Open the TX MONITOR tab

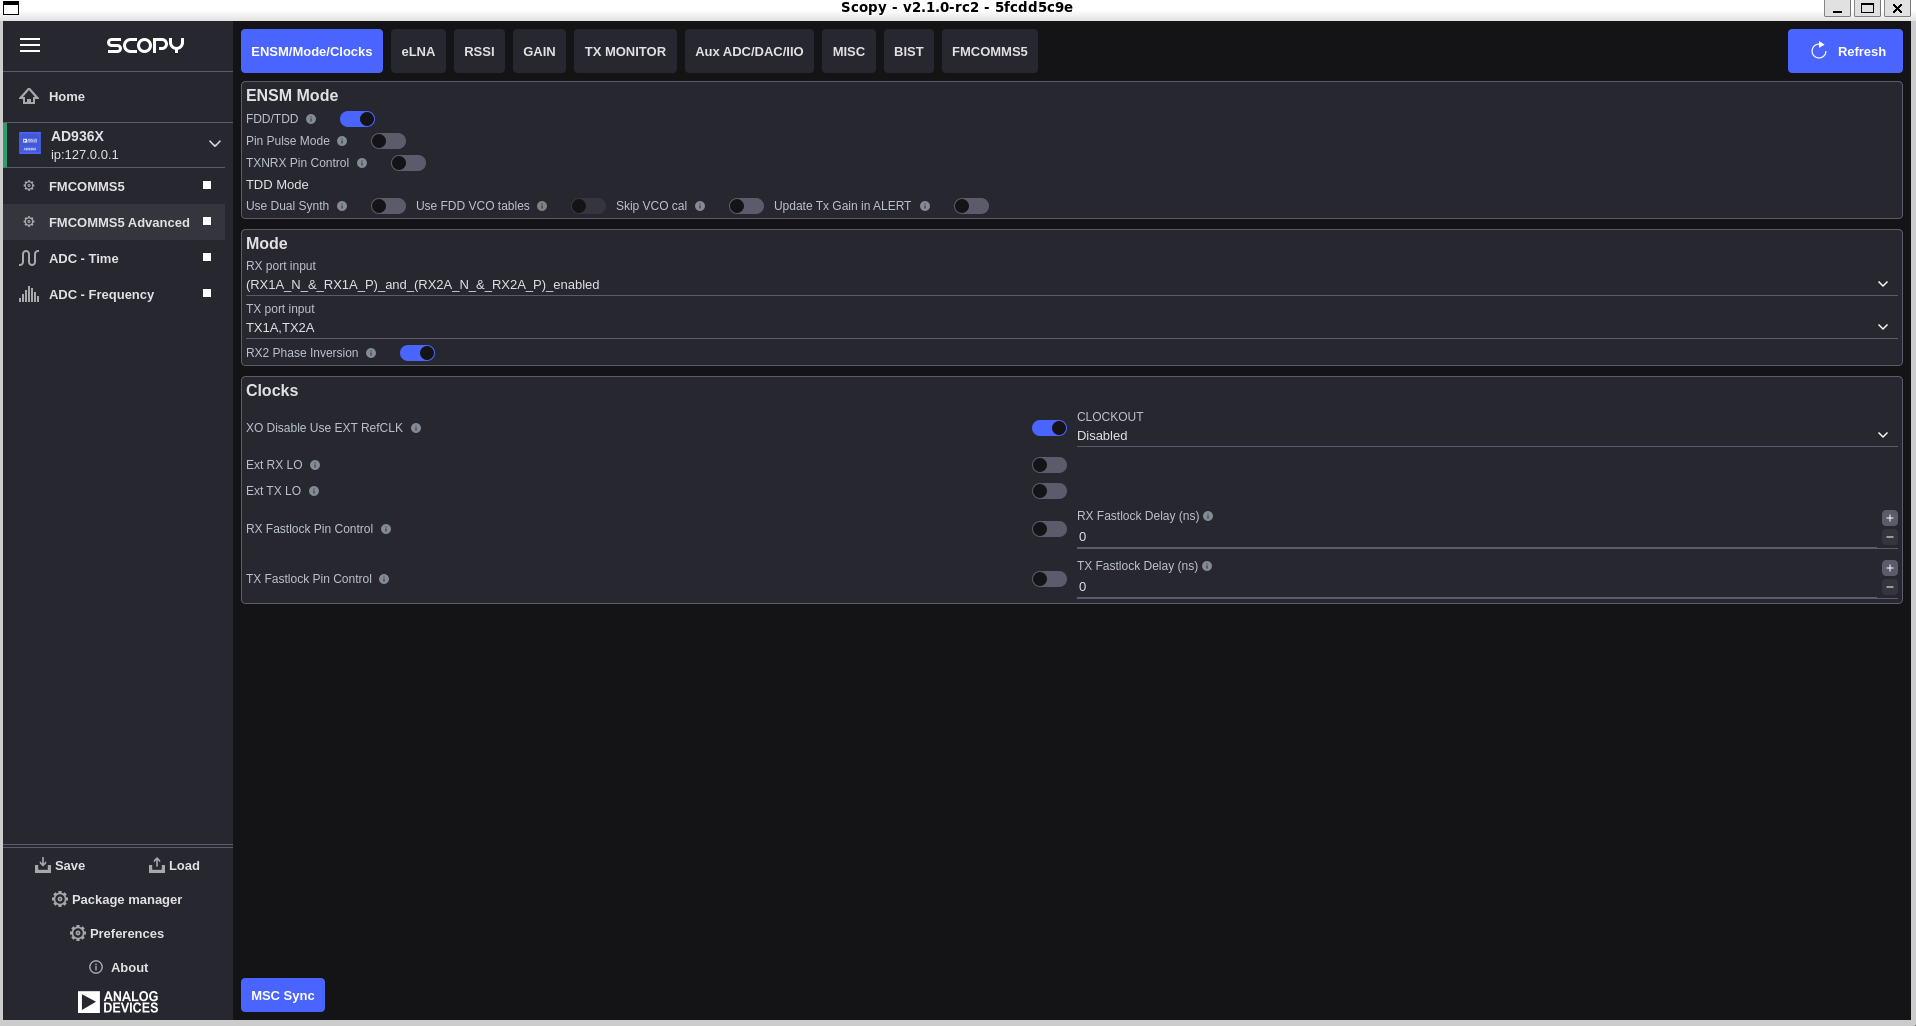click(x=625, y=51)
